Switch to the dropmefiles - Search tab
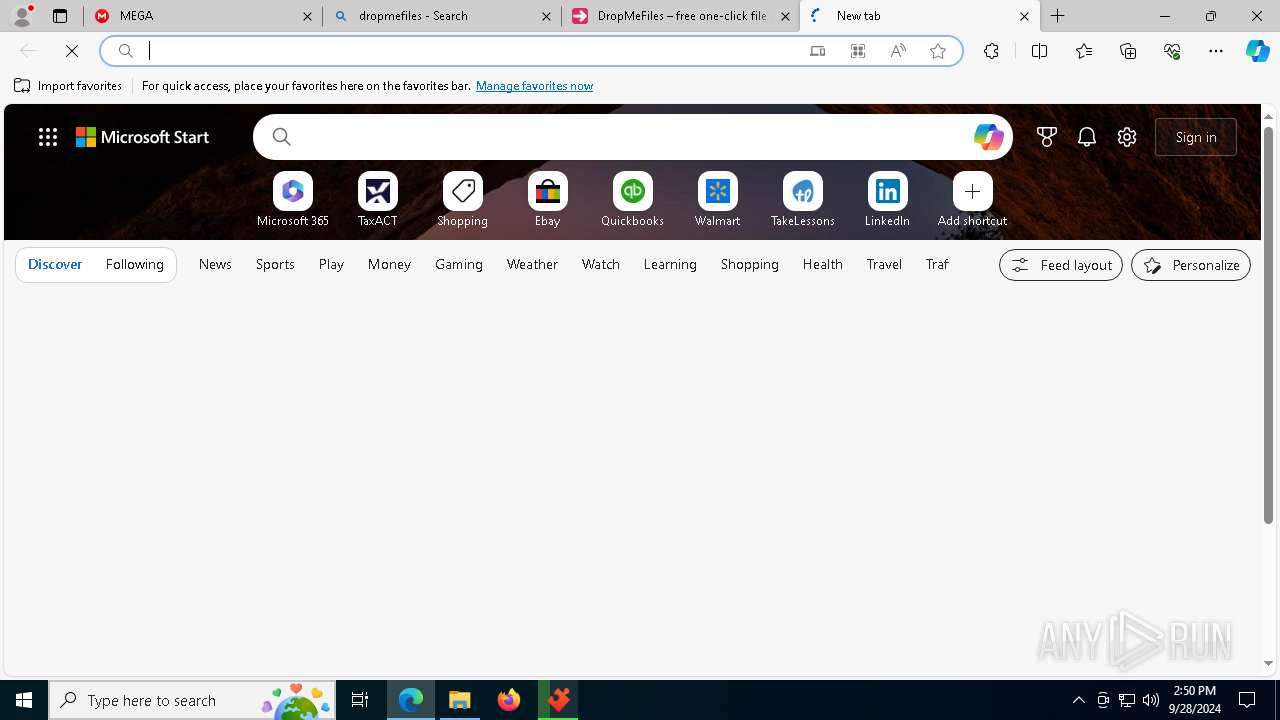This screenshot has height=720, width=1280. (x=442, y=16)
